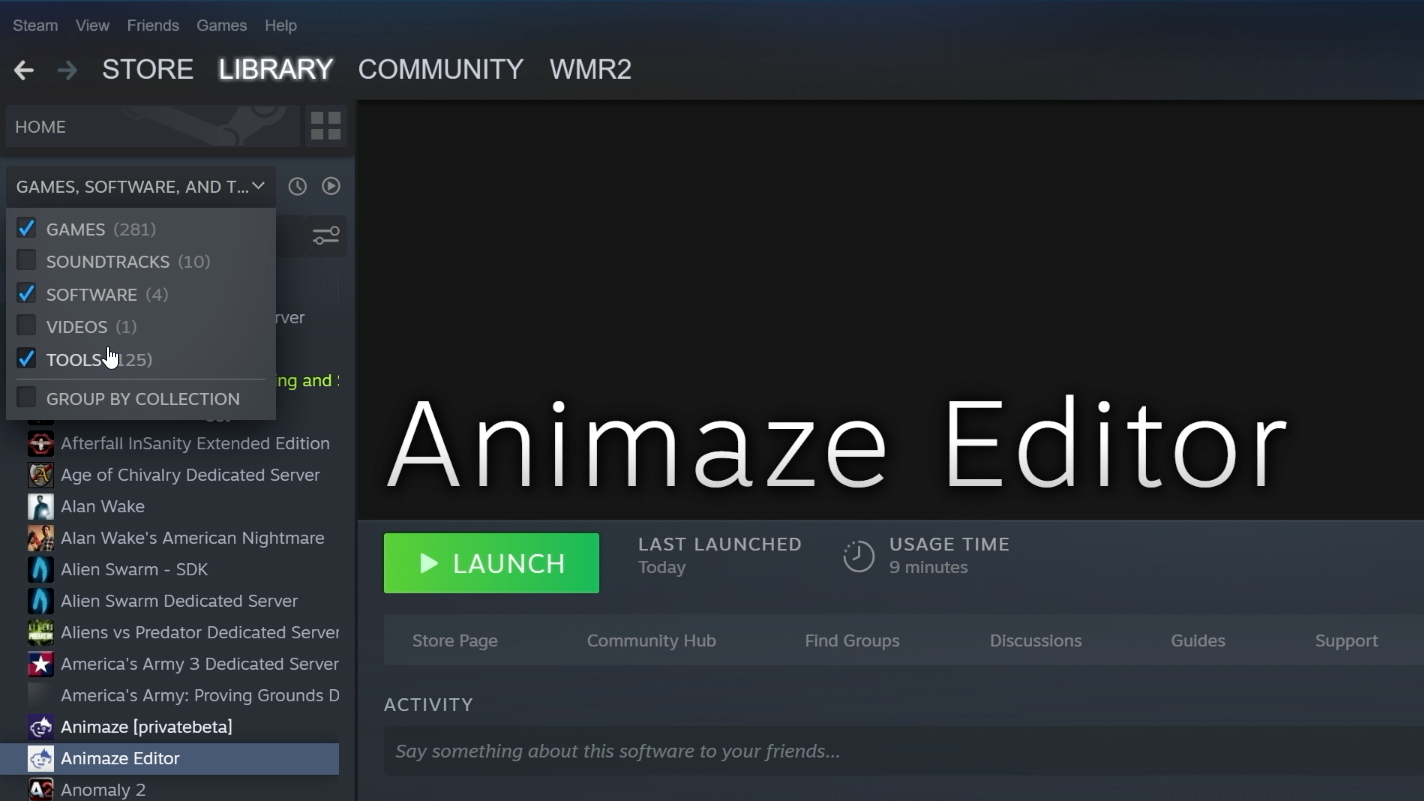Open the View menu
1424x801 pixels.
coord(92,25)
